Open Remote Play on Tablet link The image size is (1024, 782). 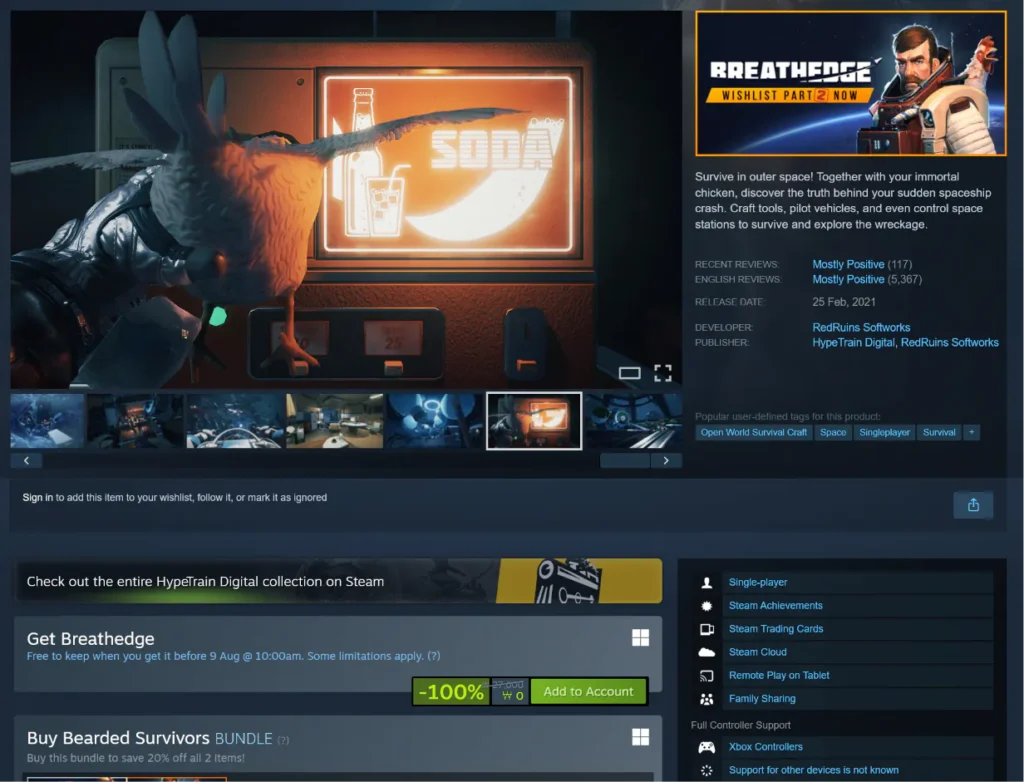(x=779, y=676)
